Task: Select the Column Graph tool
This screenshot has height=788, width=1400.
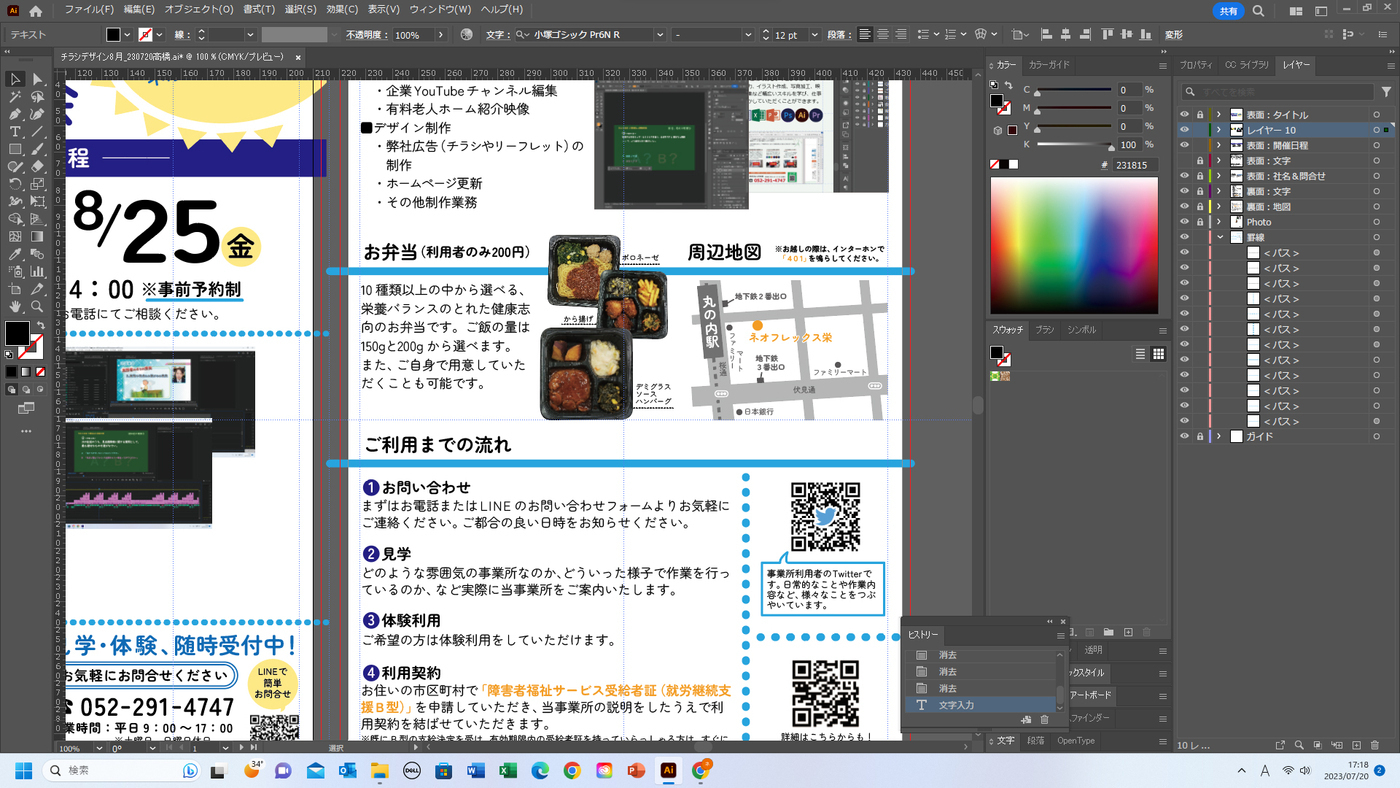Action: point(38,271)
